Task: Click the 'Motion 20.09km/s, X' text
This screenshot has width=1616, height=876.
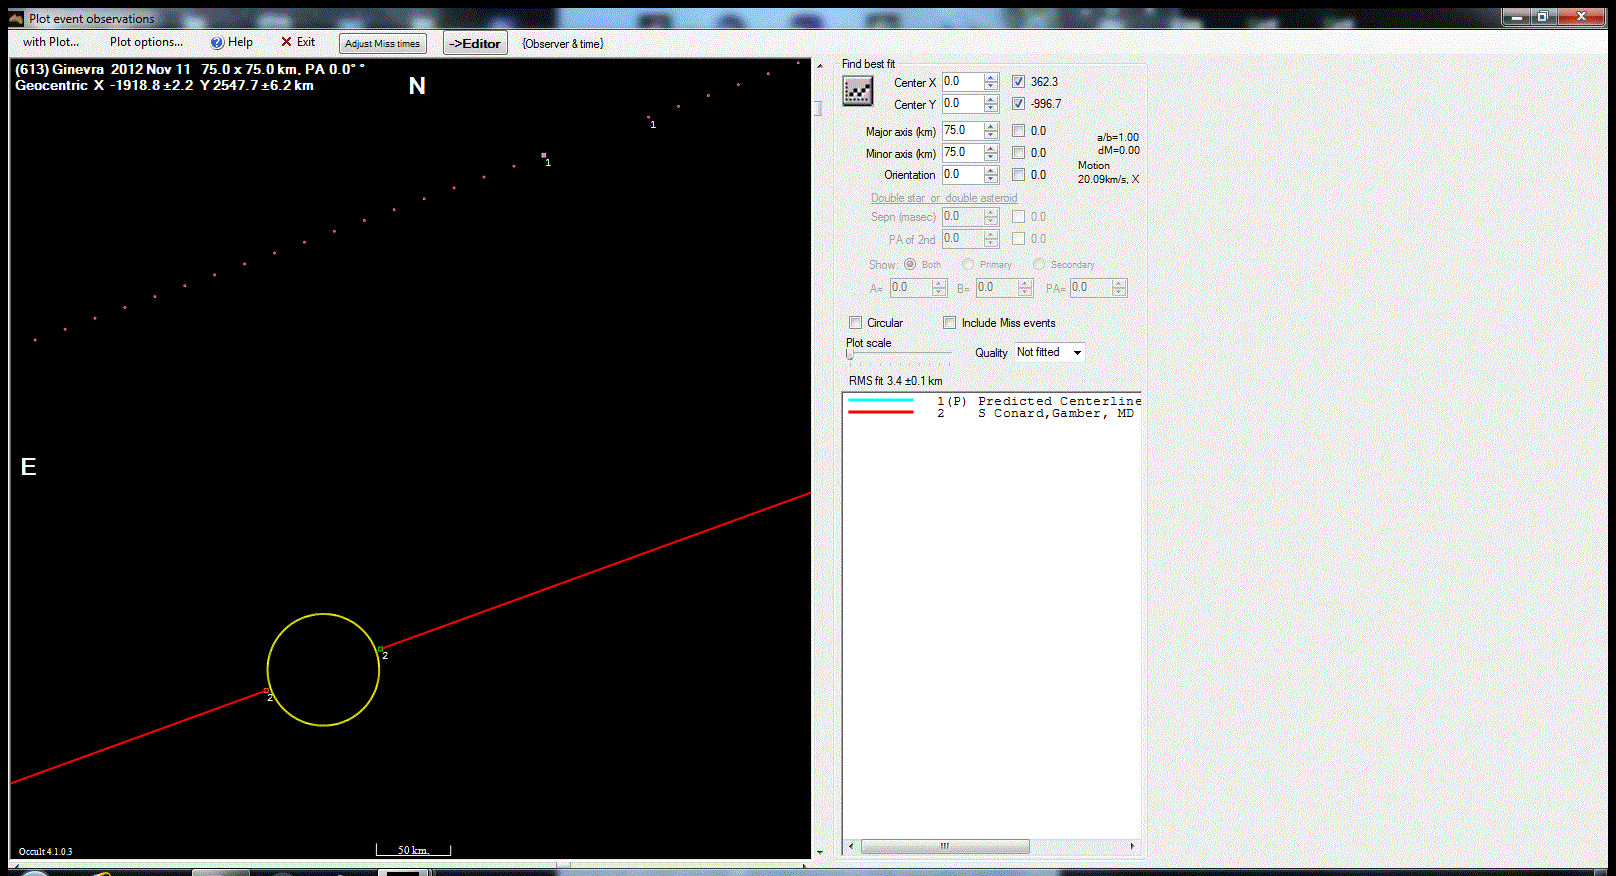Action: [x=1108, y=172]
